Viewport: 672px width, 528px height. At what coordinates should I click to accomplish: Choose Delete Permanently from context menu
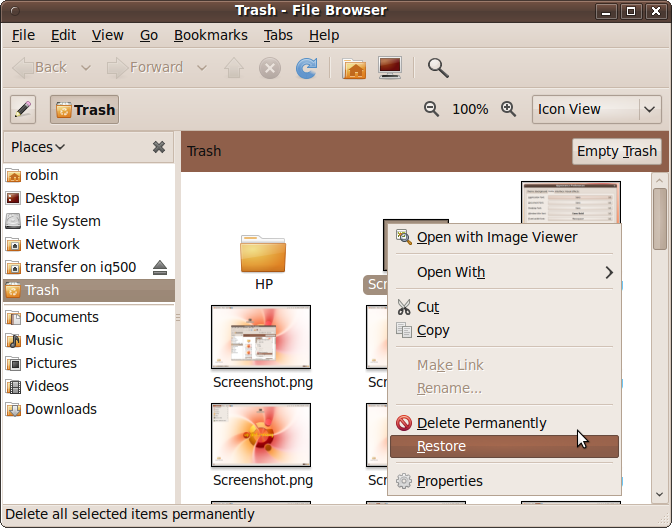pyautogui.click(x=504, y=423)
